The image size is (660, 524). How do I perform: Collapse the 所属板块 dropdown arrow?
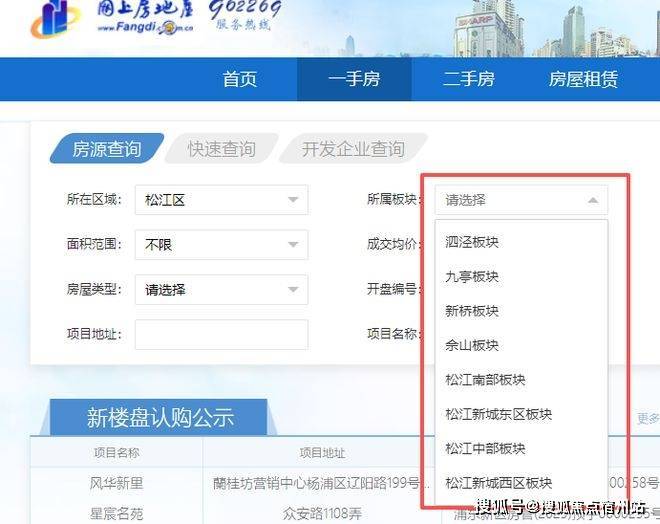click(x=593, y=200)
